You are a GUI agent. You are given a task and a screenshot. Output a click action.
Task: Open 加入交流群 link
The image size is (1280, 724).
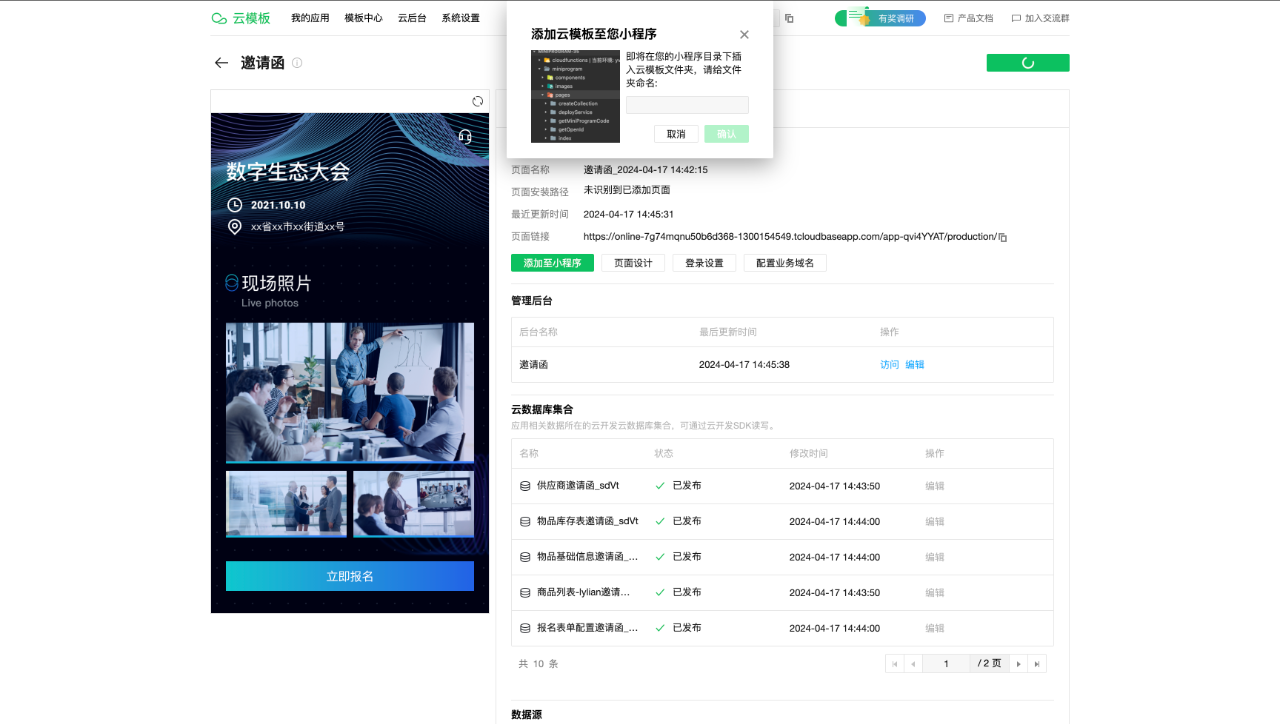[x=1040, y=18]
